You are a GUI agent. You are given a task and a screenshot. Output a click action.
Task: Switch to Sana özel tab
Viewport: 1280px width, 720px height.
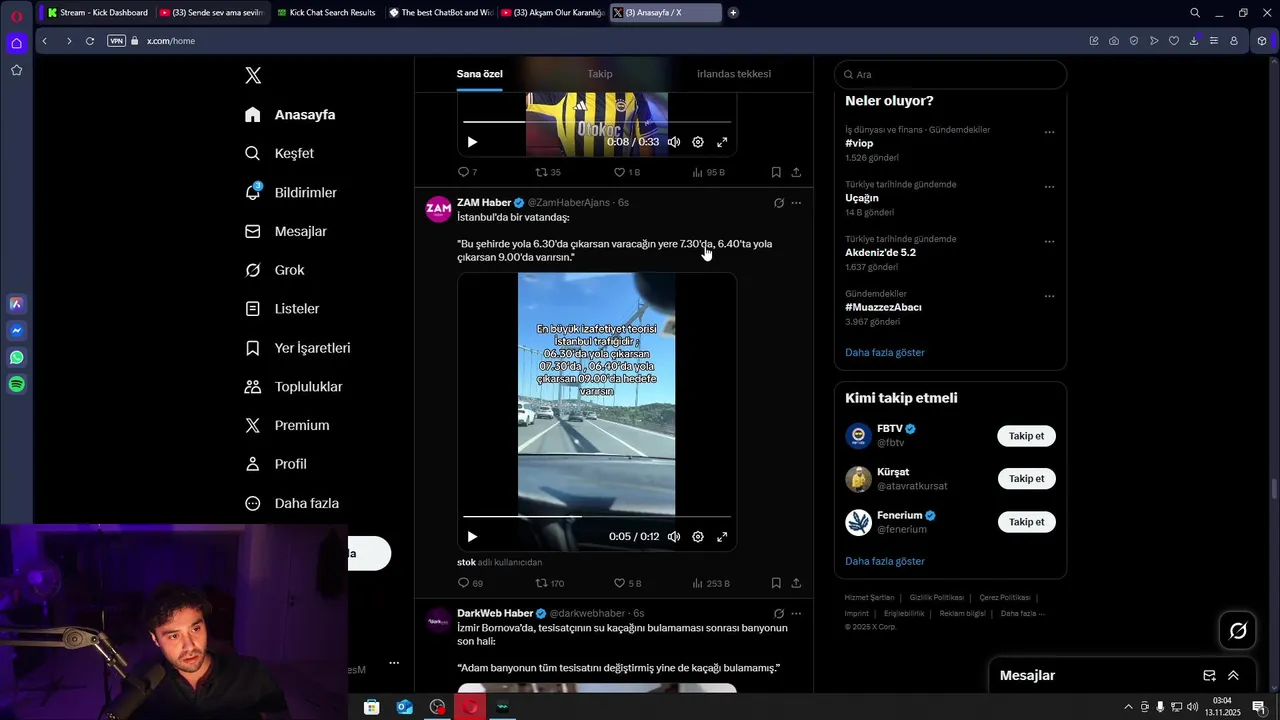[x=480, y=74]
